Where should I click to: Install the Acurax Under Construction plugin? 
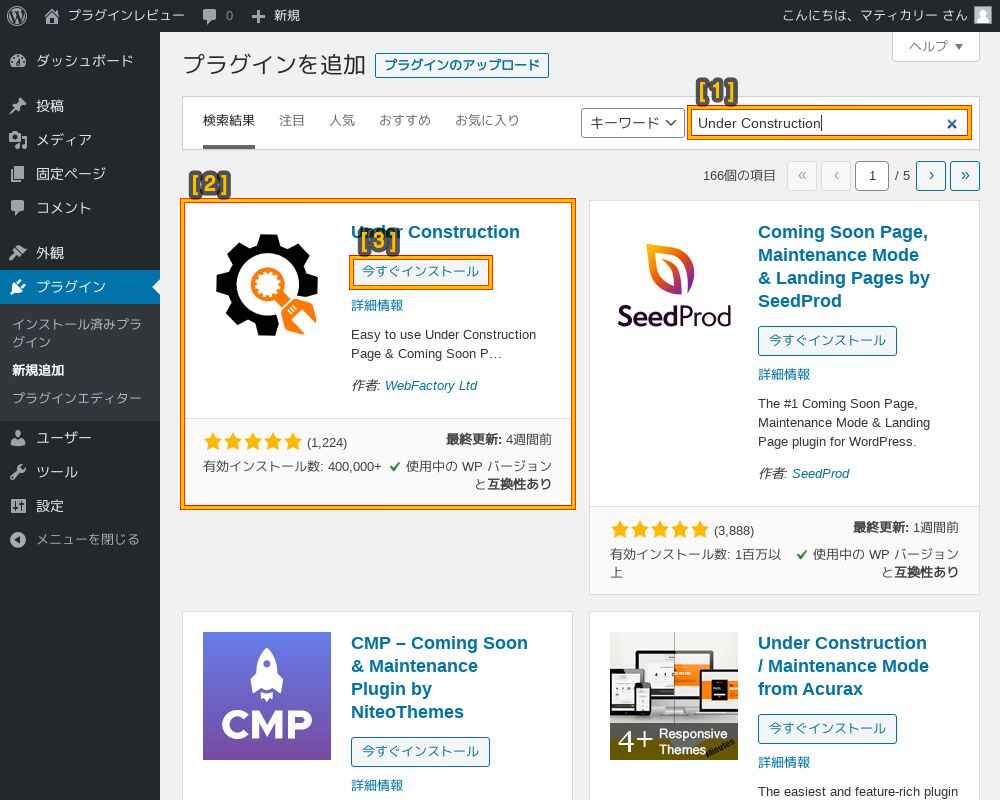[x=827, y=729]
